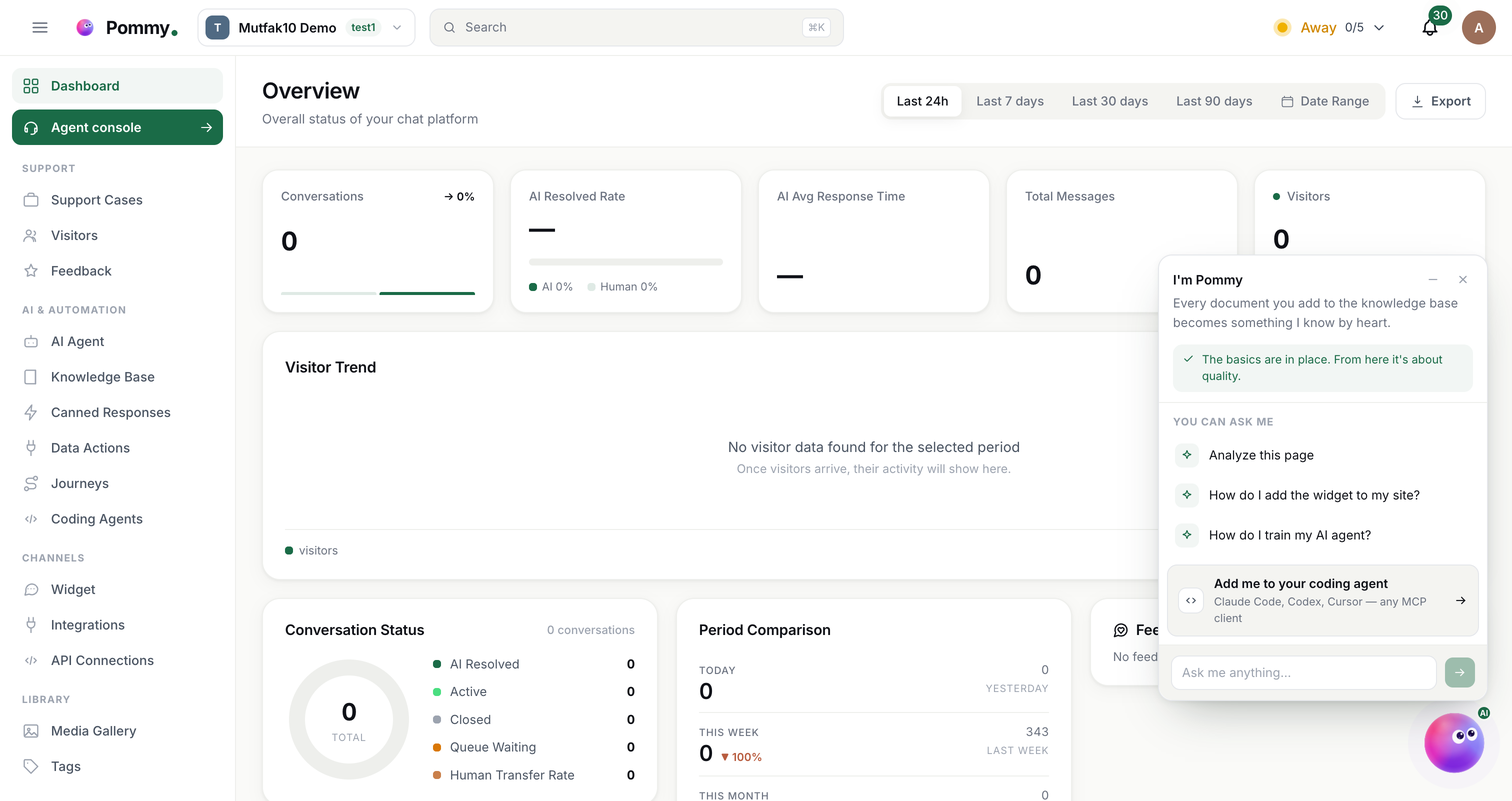Click the Knowledge Base book icon
This screenshot has height=801, width=1512.
[x=31, y=377]
